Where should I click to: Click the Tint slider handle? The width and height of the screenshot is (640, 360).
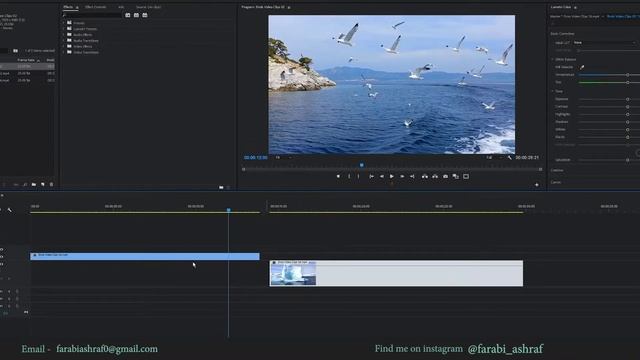(628, 82)
